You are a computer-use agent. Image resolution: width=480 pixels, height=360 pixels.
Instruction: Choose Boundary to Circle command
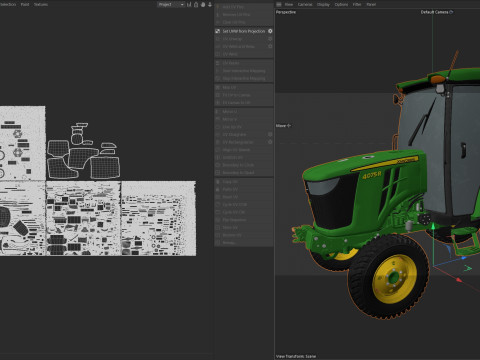pyautogui.click(x=244, y=165)
